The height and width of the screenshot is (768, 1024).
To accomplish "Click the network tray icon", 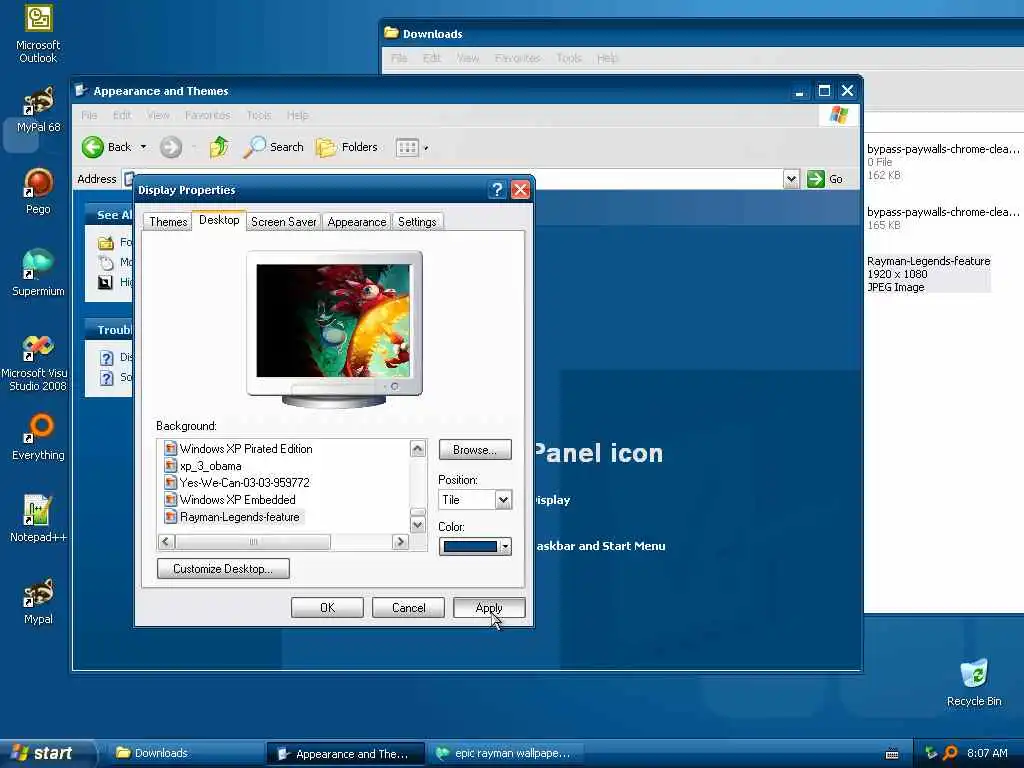I will (x=931, y=753).
